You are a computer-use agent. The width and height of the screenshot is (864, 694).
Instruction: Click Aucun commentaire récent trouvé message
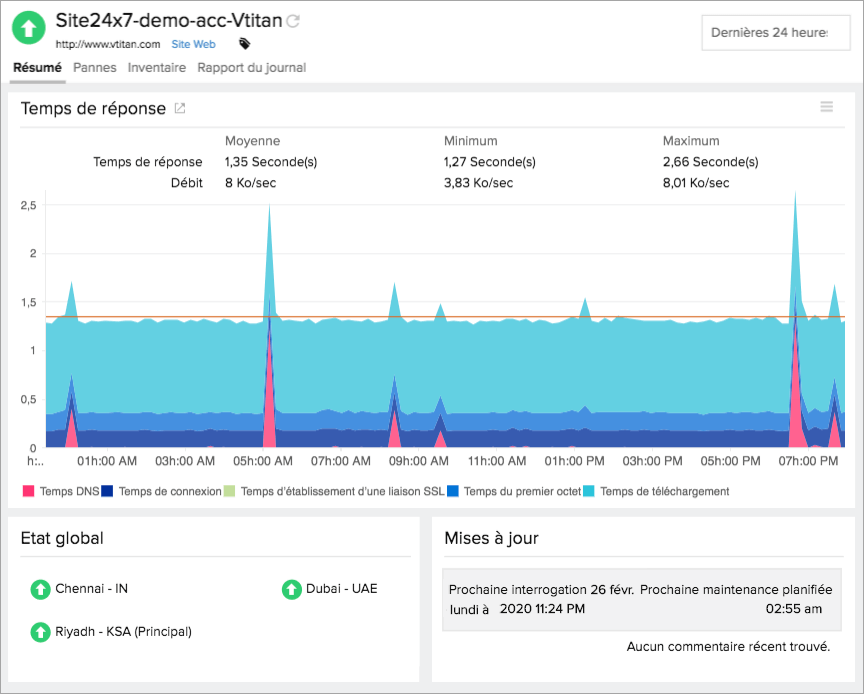pyautogui.click(x=728, y=647)
